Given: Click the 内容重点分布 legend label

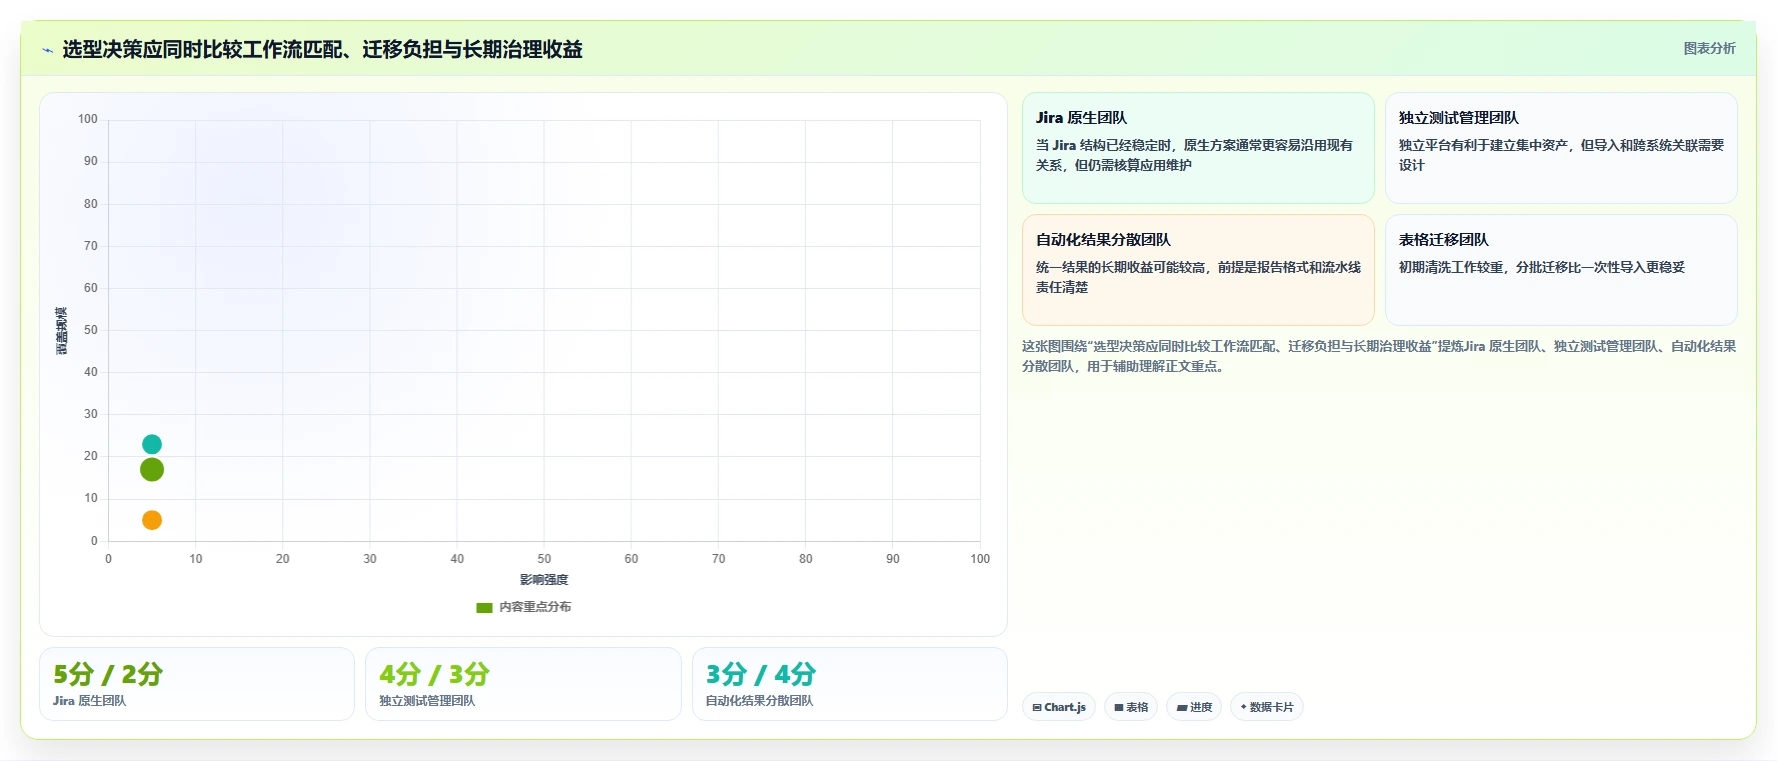Looking at the screenshot, I should [535, 607].
